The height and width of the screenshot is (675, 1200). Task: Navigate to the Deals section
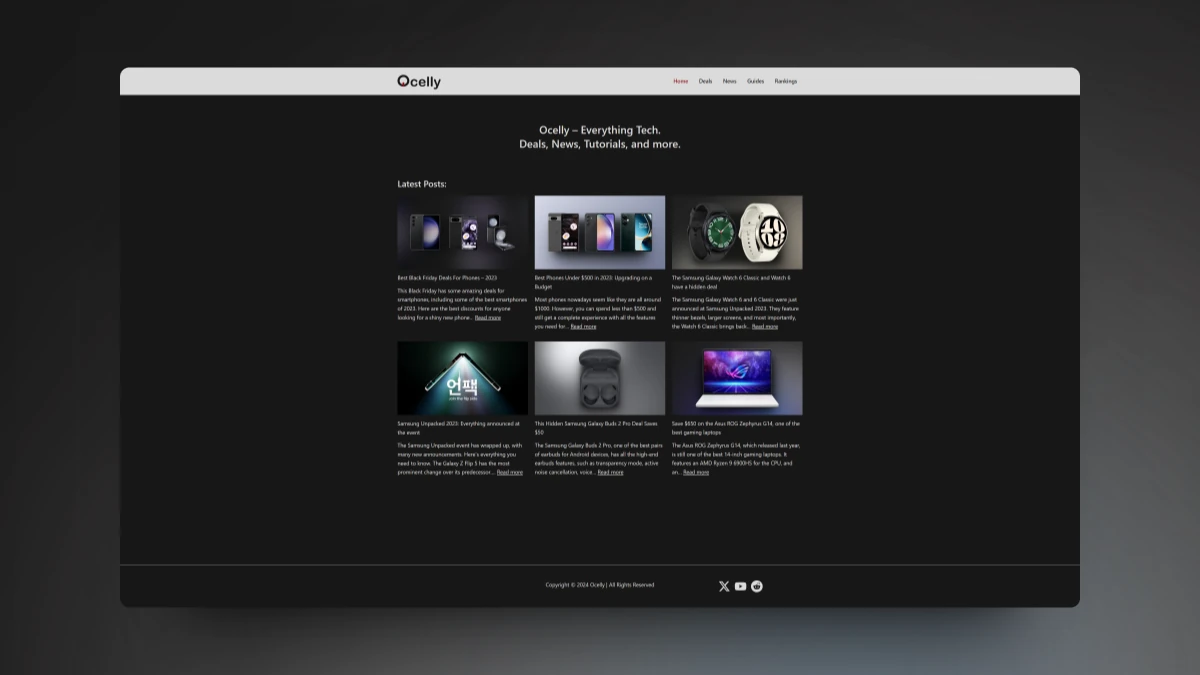(705, 81)
